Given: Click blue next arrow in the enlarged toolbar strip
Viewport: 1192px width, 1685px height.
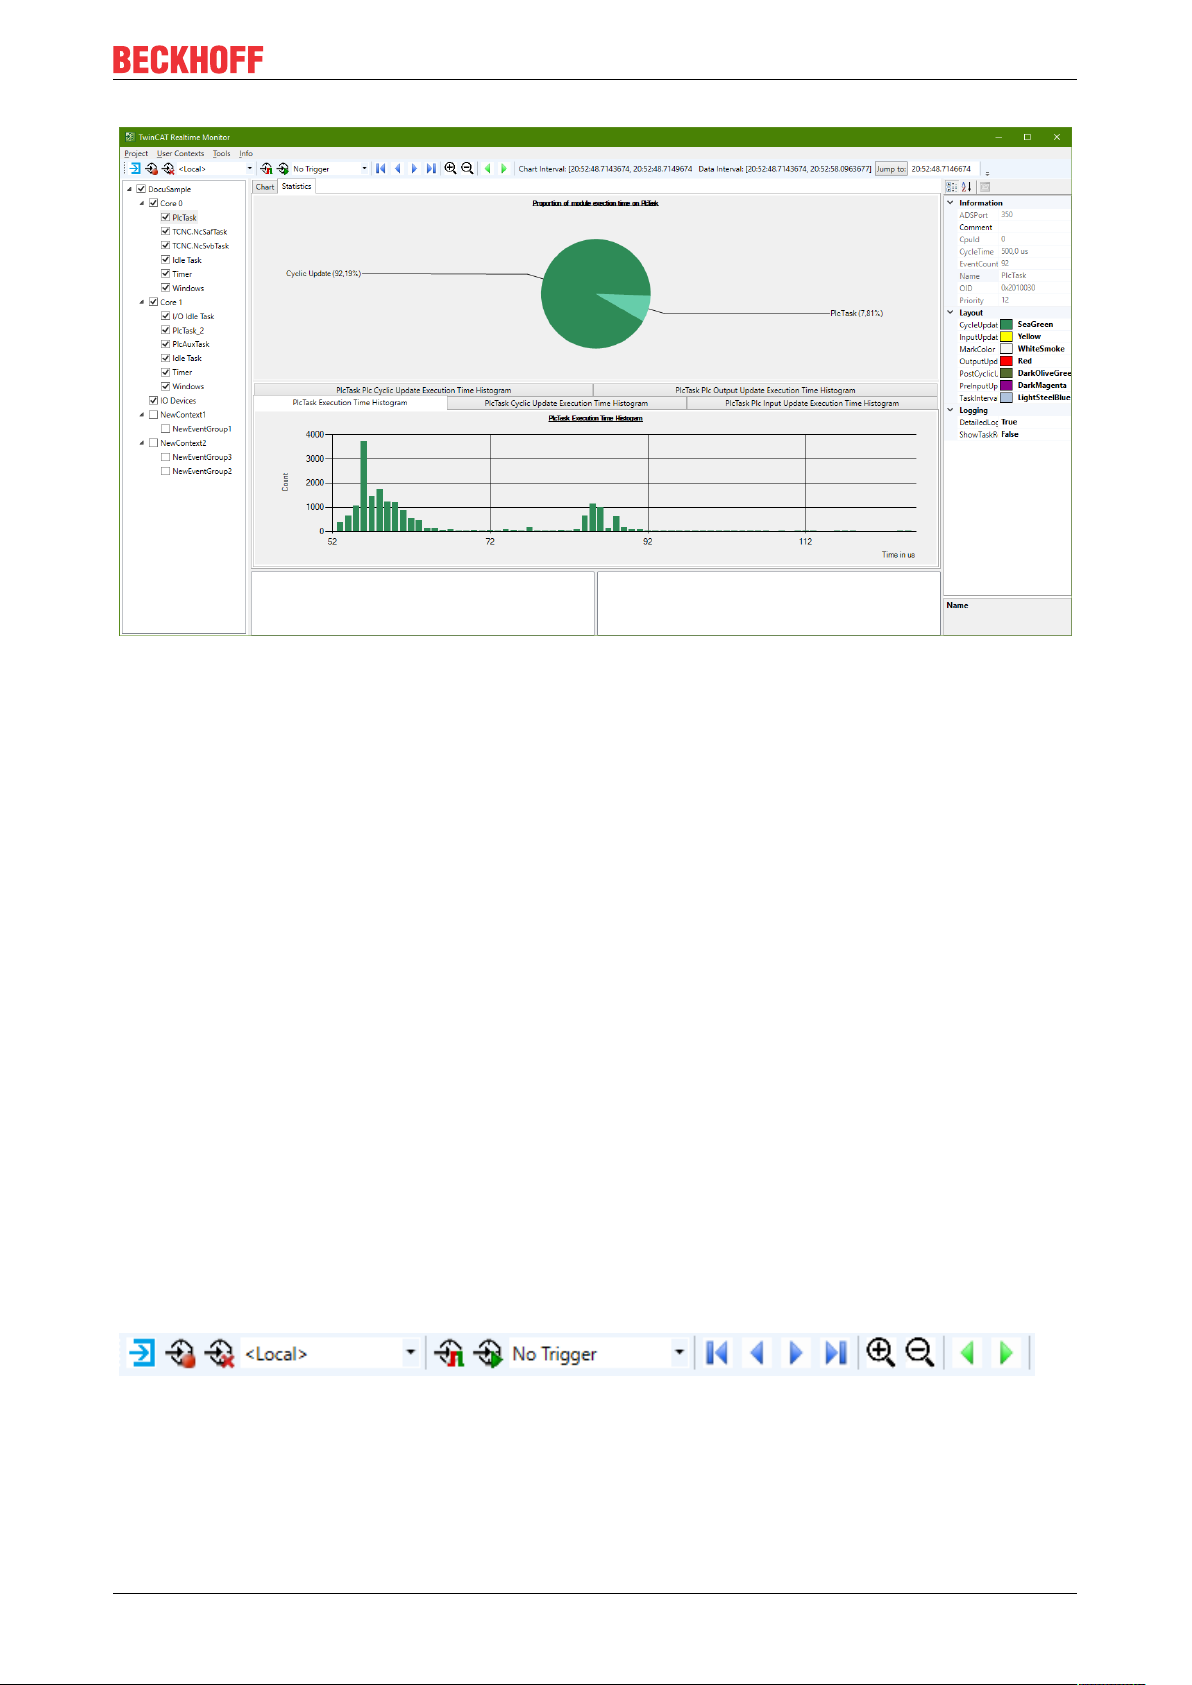Looking at the screenshot, I should click(x=796, y=1353).
